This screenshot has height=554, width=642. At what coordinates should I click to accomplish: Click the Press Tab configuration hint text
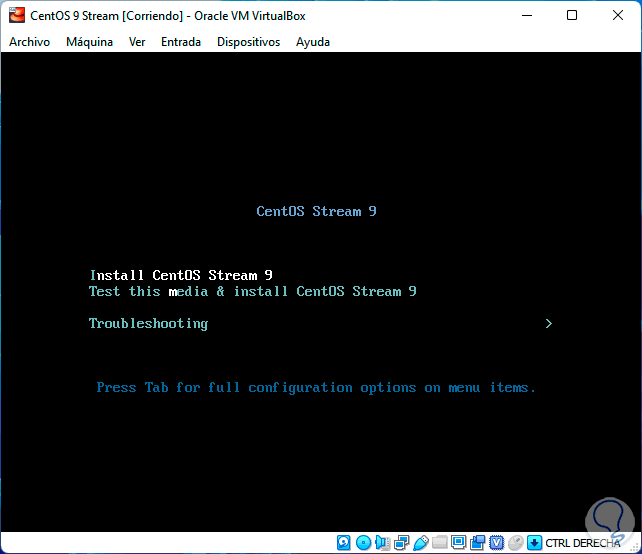tap(316, 387)
